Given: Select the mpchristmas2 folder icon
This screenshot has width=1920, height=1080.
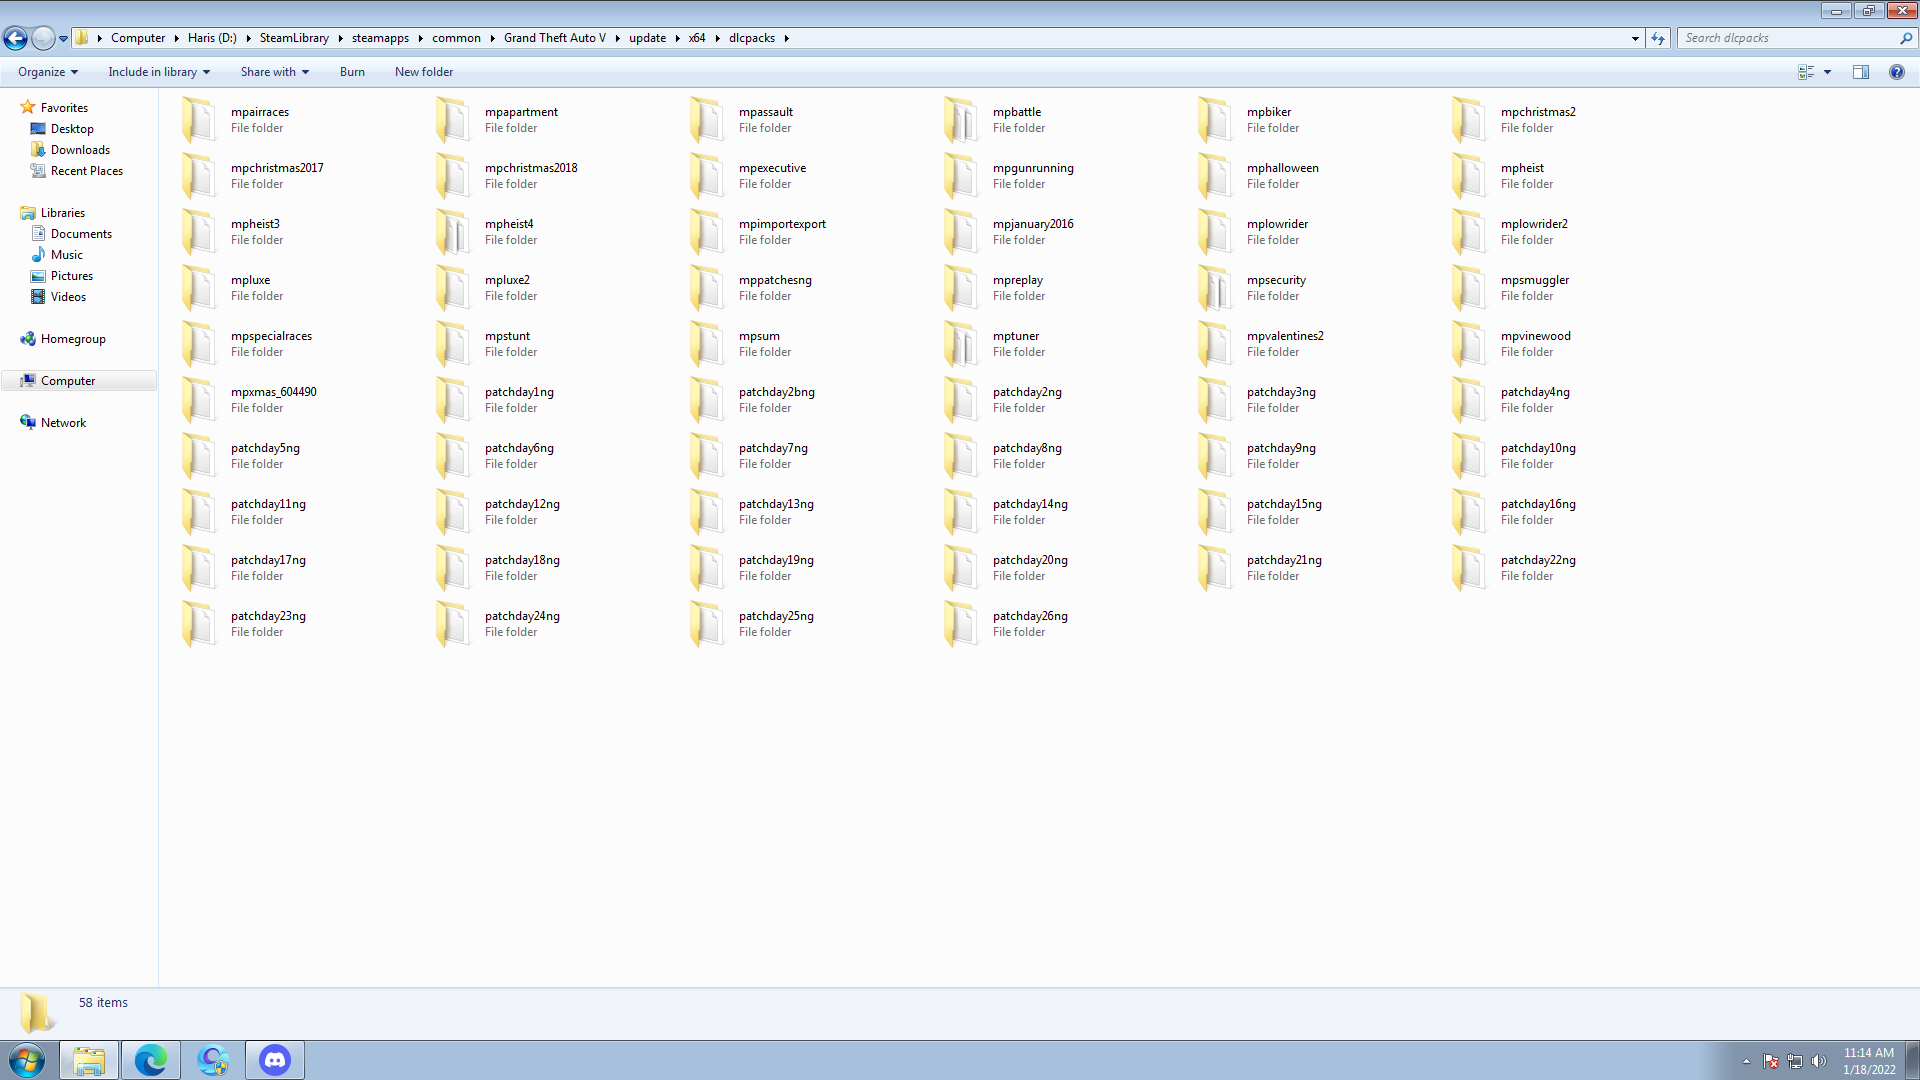Looking at the screenshot, I should click(1469, 120).
